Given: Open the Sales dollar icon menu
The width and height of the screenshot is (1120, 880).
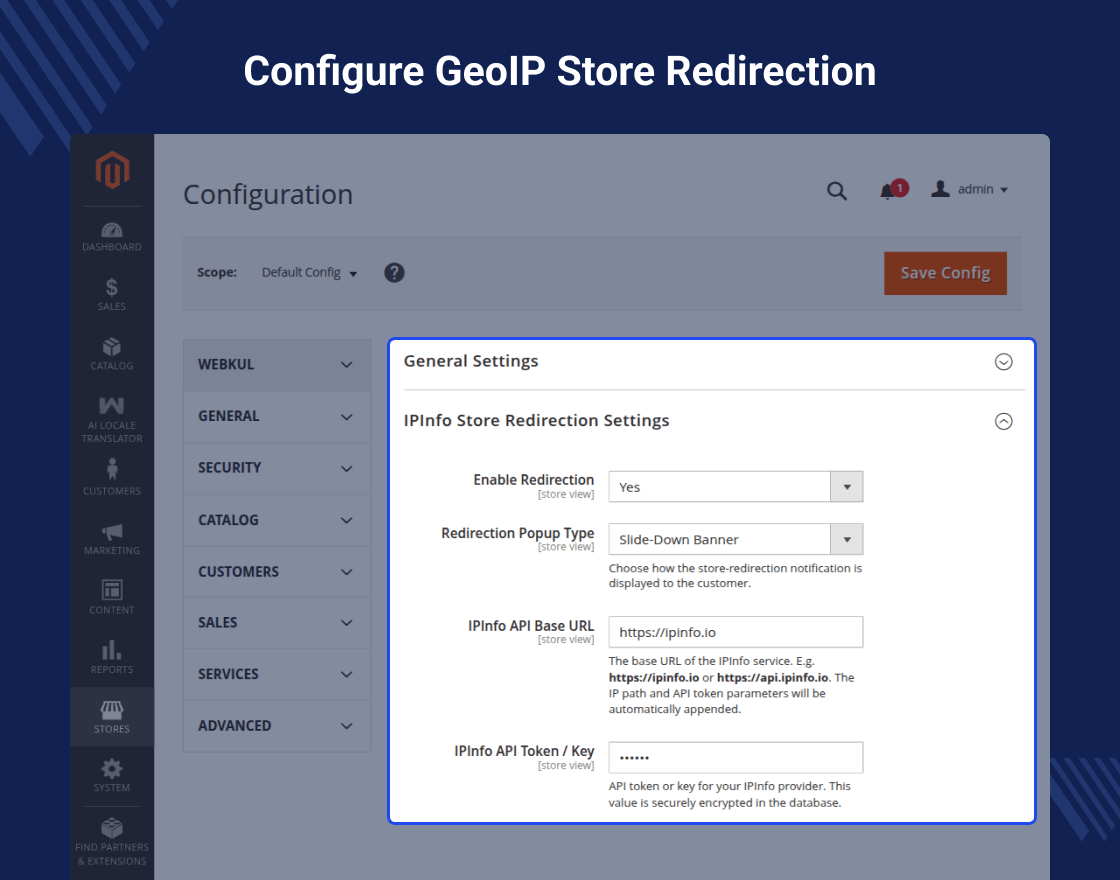Looking at the screenshot, I should [x=111, y=294].
